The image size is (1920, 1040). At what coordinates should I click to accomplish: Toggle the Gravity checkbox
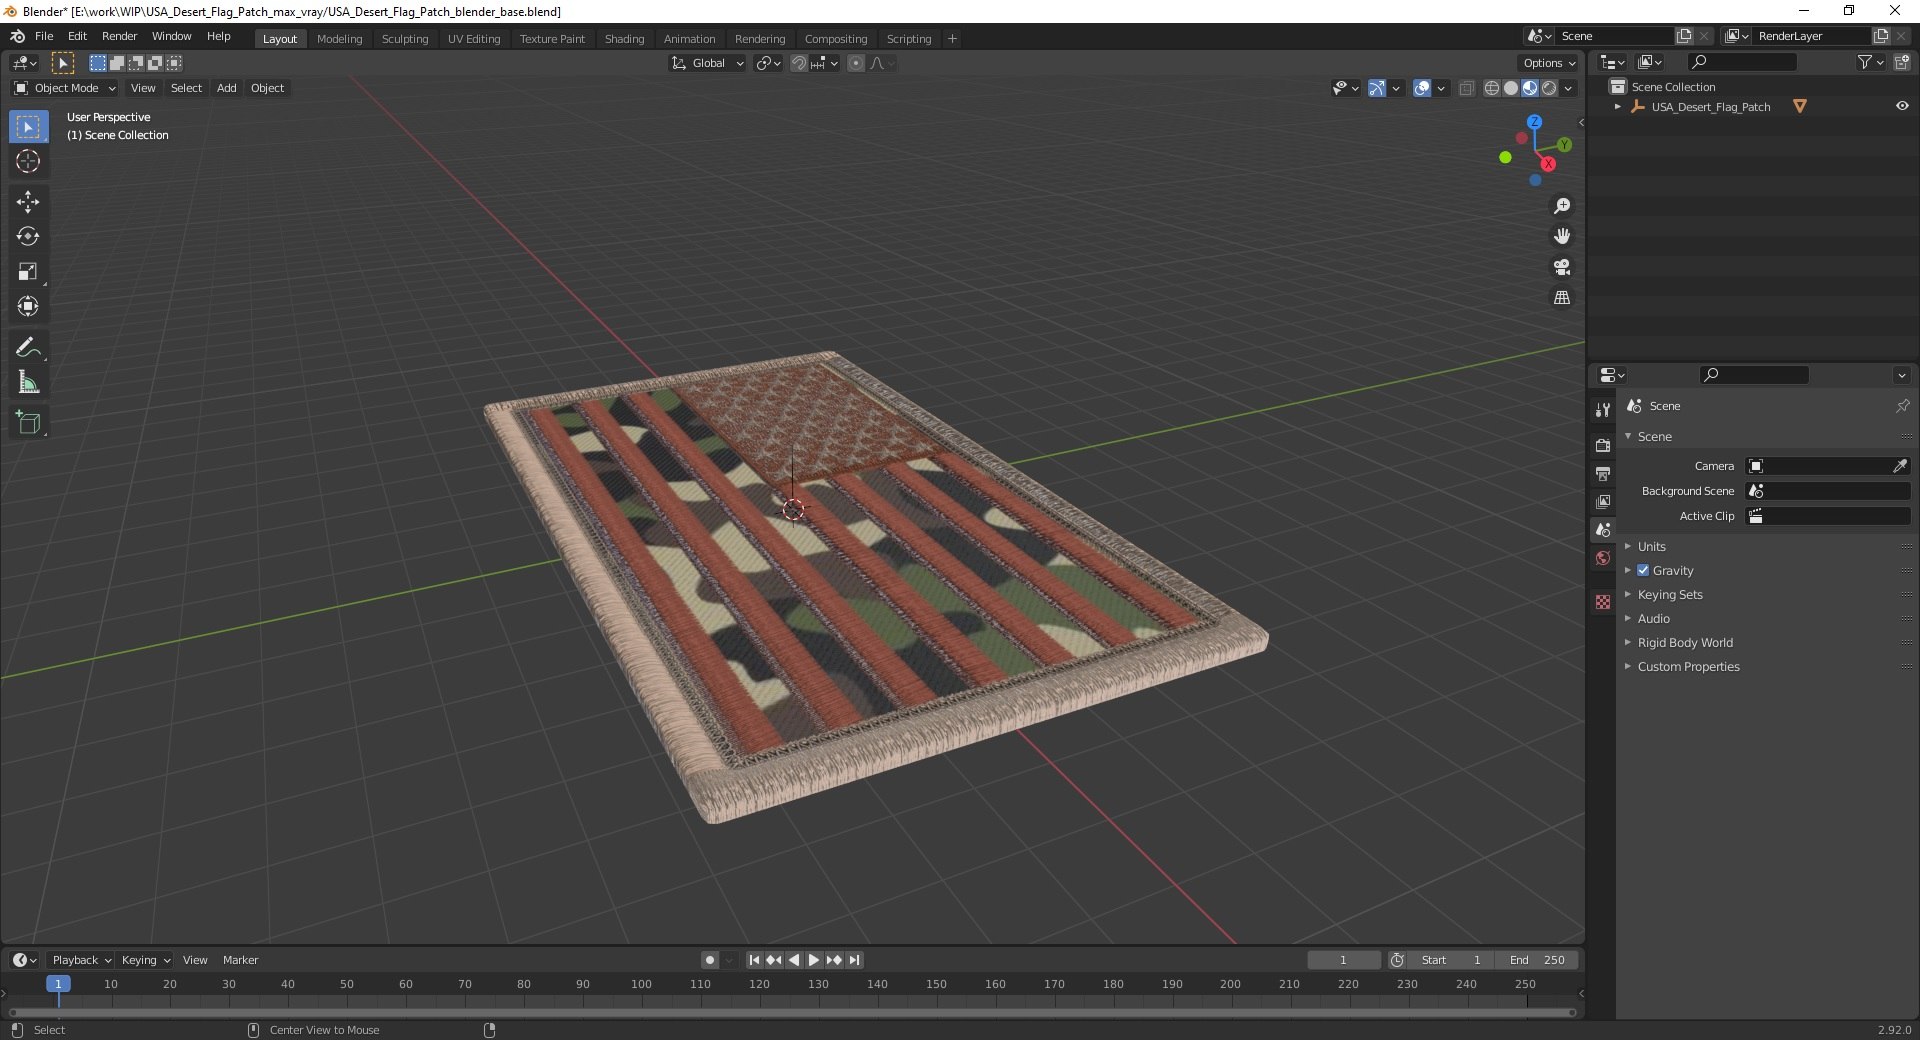click(x=1643, y=570)
